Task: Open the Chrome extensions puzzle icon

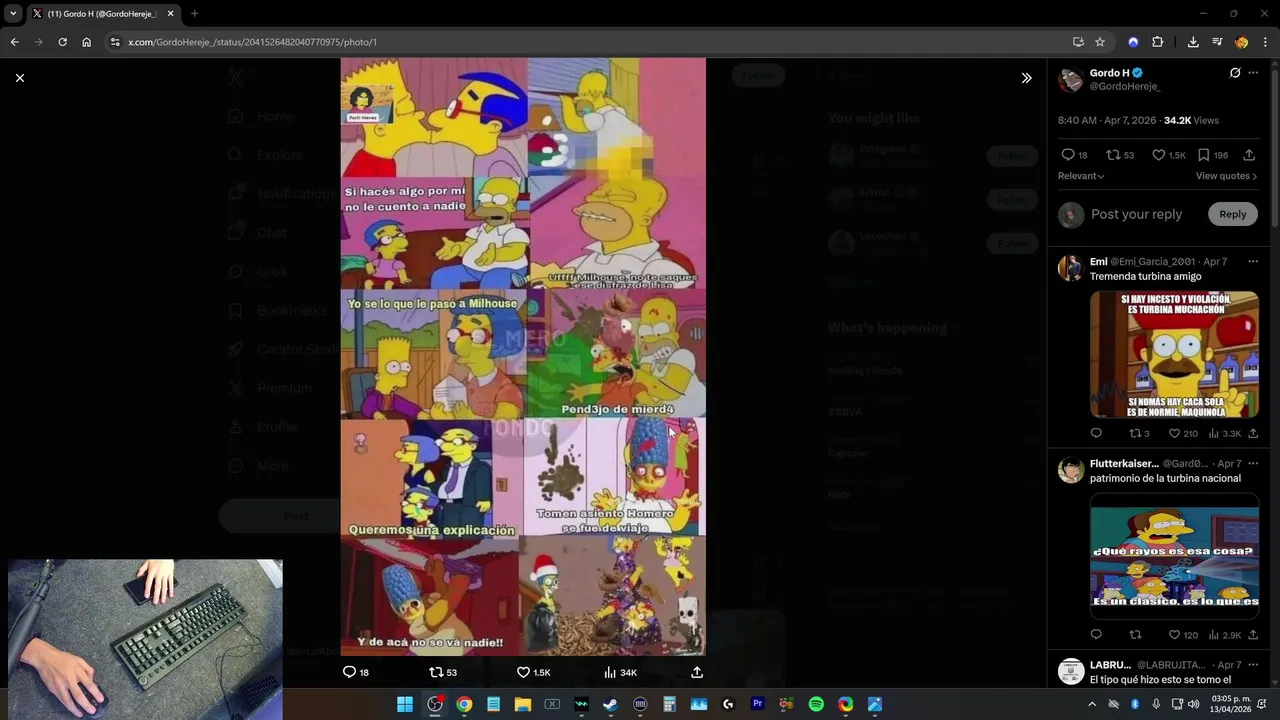Action: [x=1158, y=42]
